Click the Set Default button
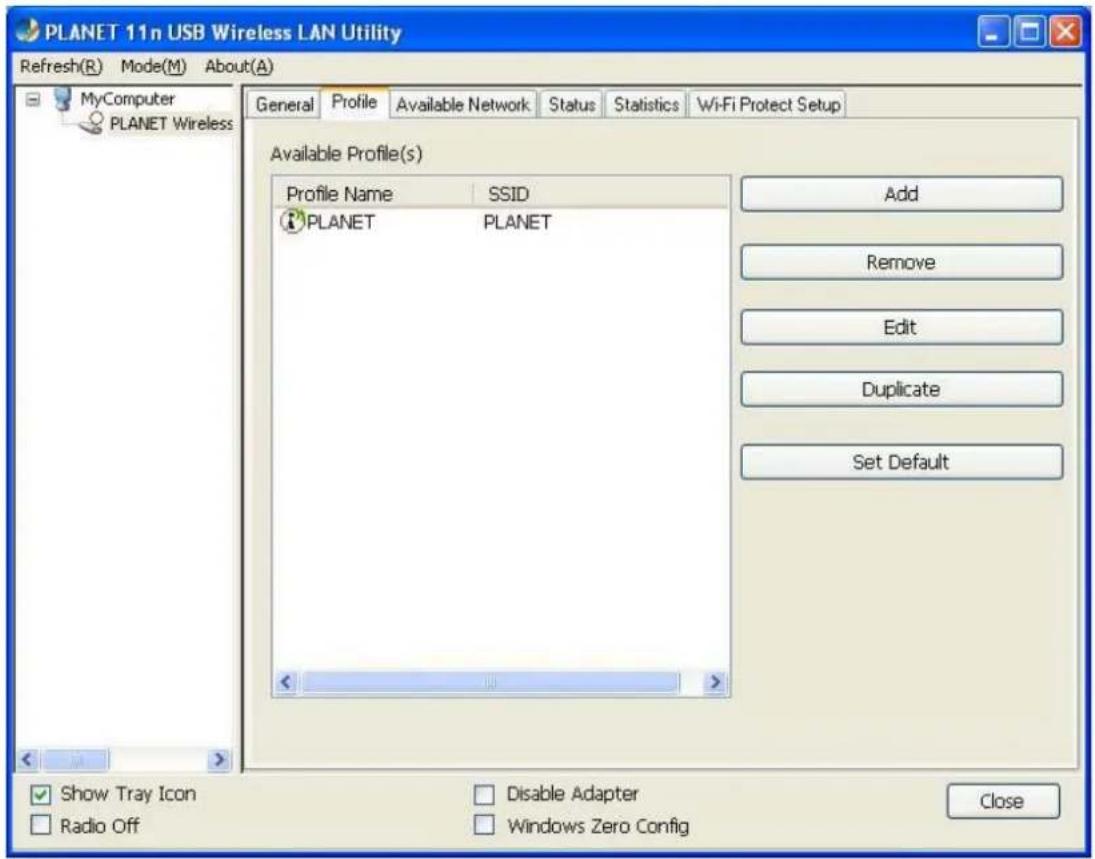 pyautogui.click(x=902, y=462)
